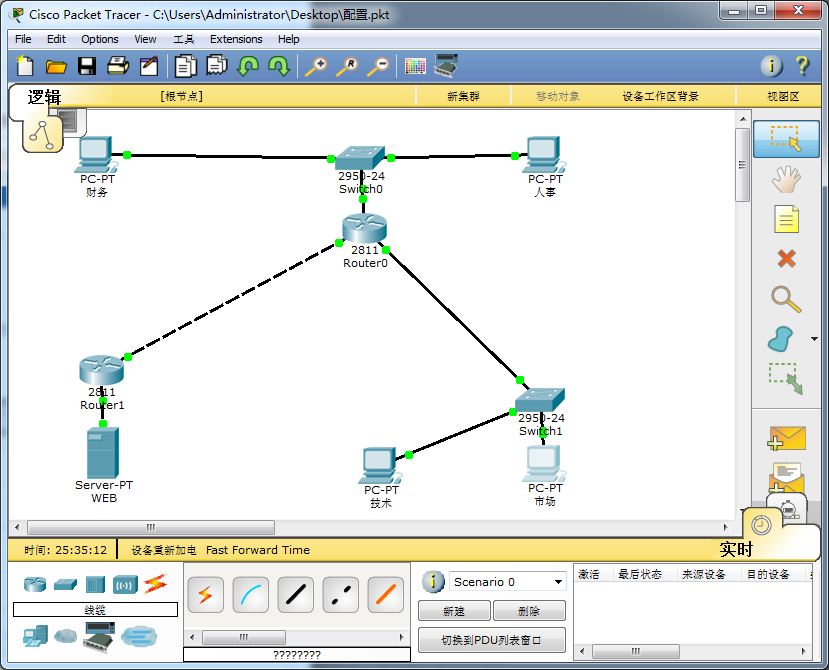Click the Zoom Reset magnifier icon
Image resolution: width=829 pixels, height=670 pixels.
(x=347, y=67)
